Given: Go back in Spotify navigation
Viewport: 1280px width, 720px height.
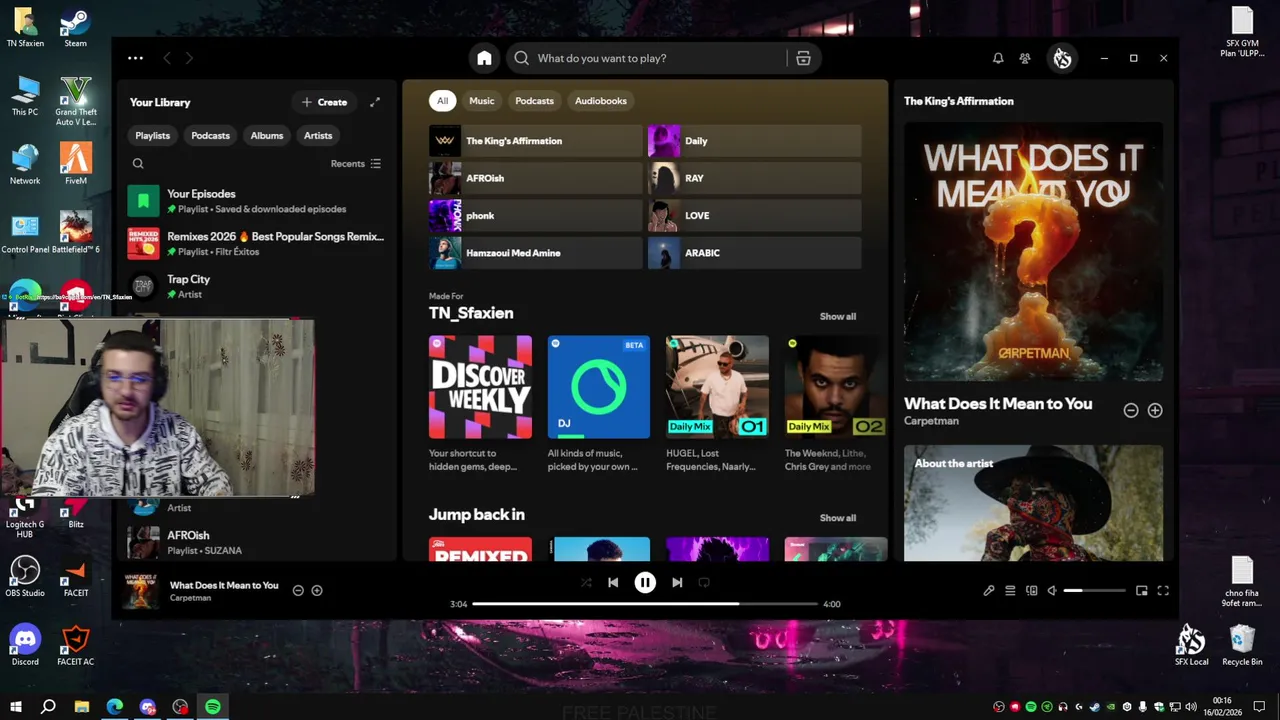Looking at the screenshot, I should pyautogui.click(x=167, y=58).
